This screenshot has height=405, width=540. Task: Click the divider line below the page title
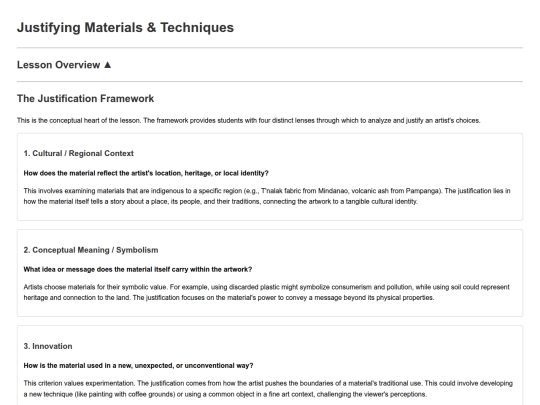[x=270, y=48]
